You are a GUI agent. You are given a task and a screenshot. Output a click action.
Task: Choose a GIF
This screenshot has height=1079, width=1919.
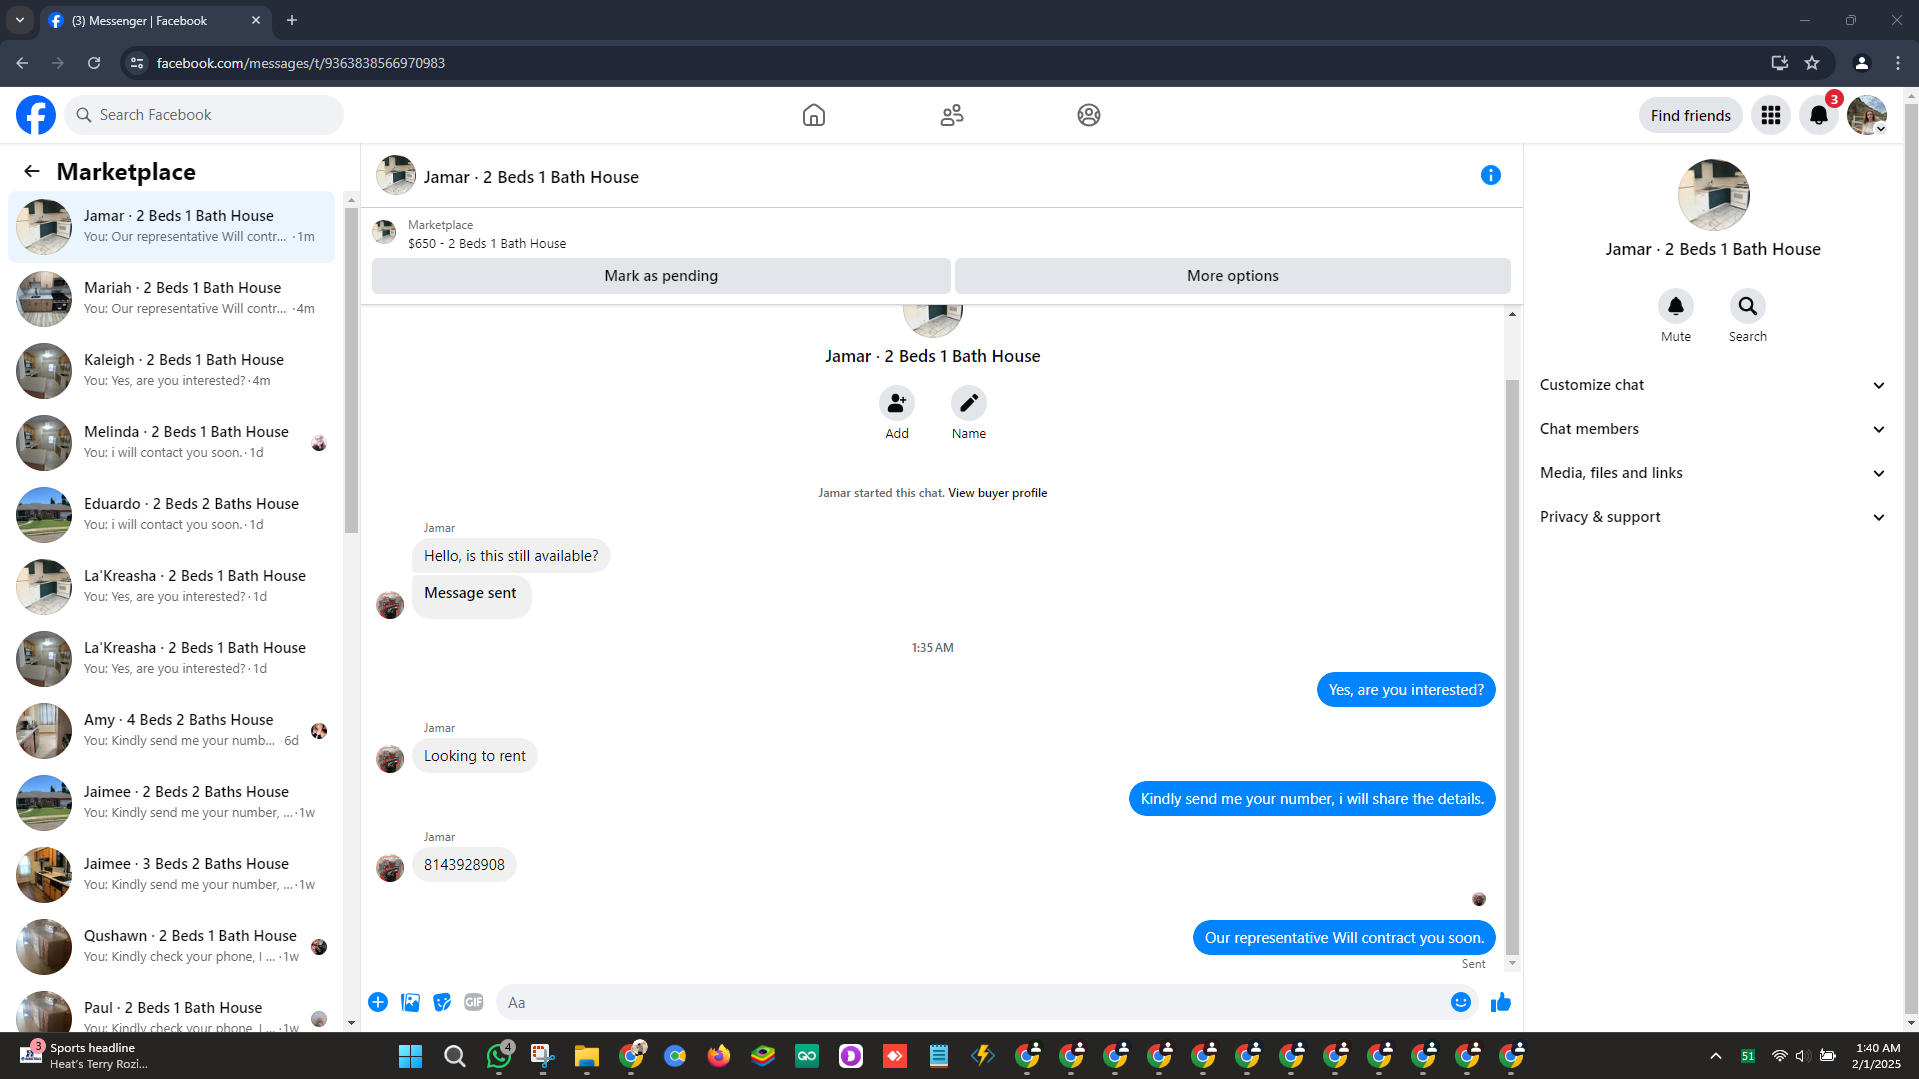474,1002
